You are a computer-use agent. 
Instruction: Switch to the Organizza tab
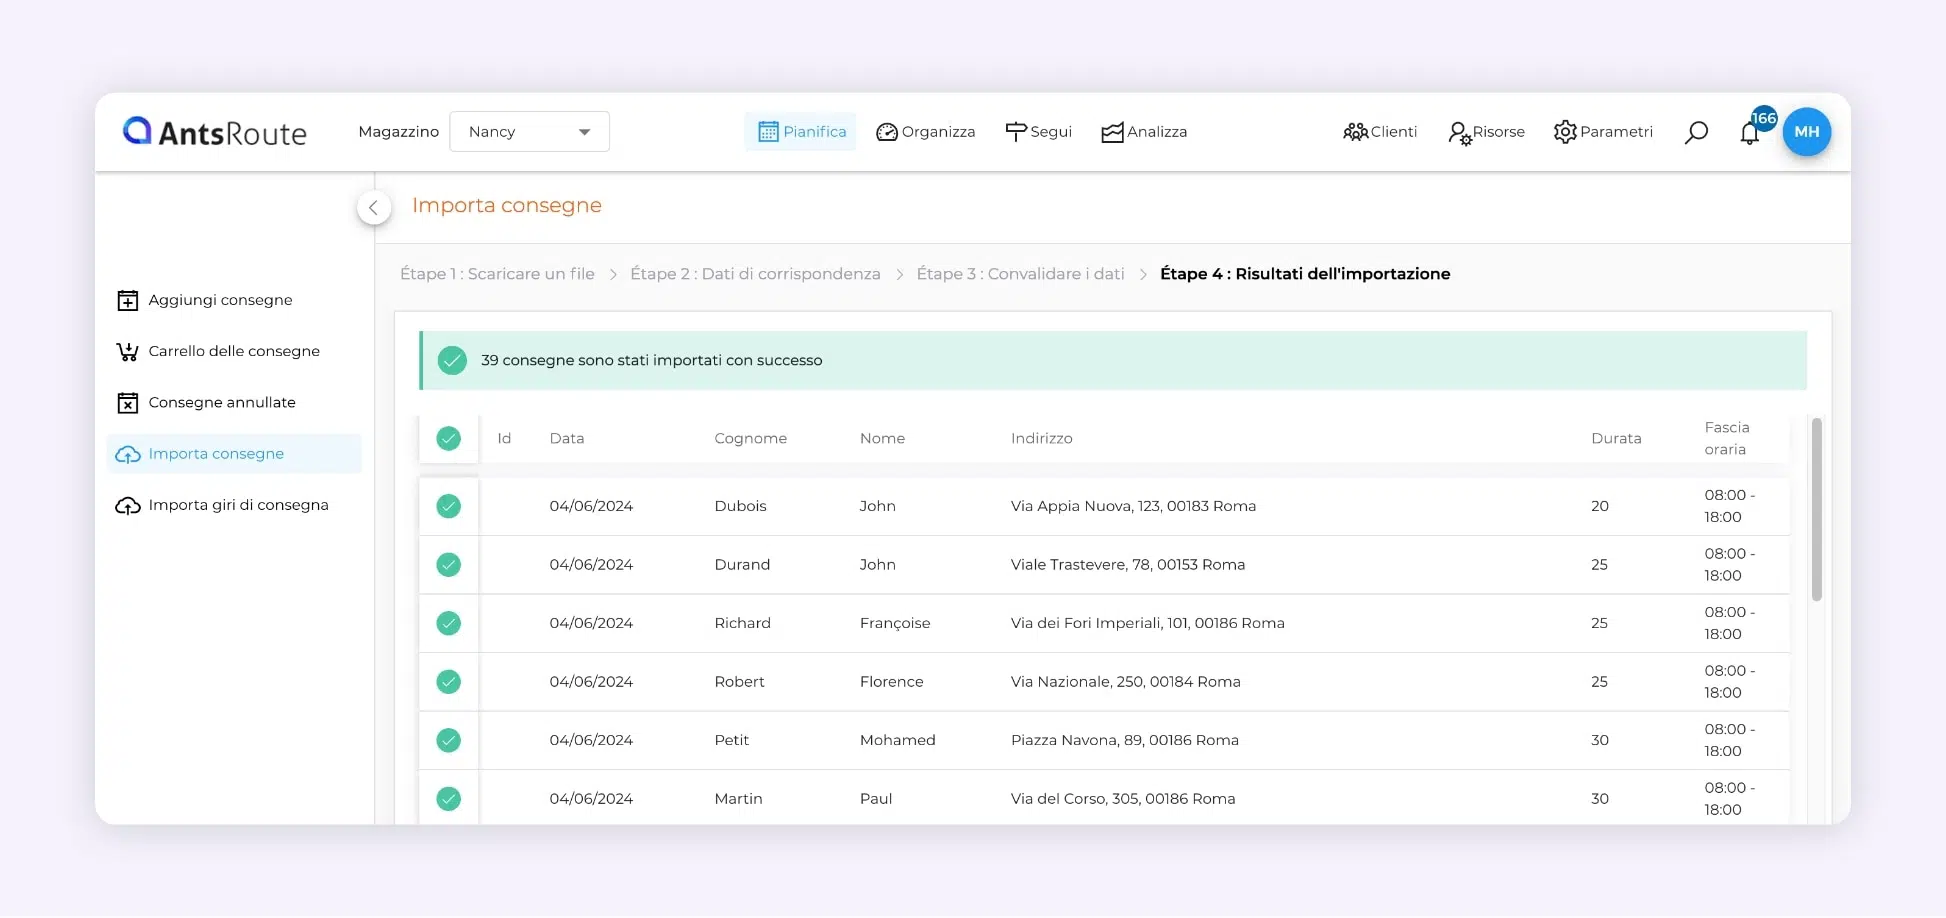925,132
